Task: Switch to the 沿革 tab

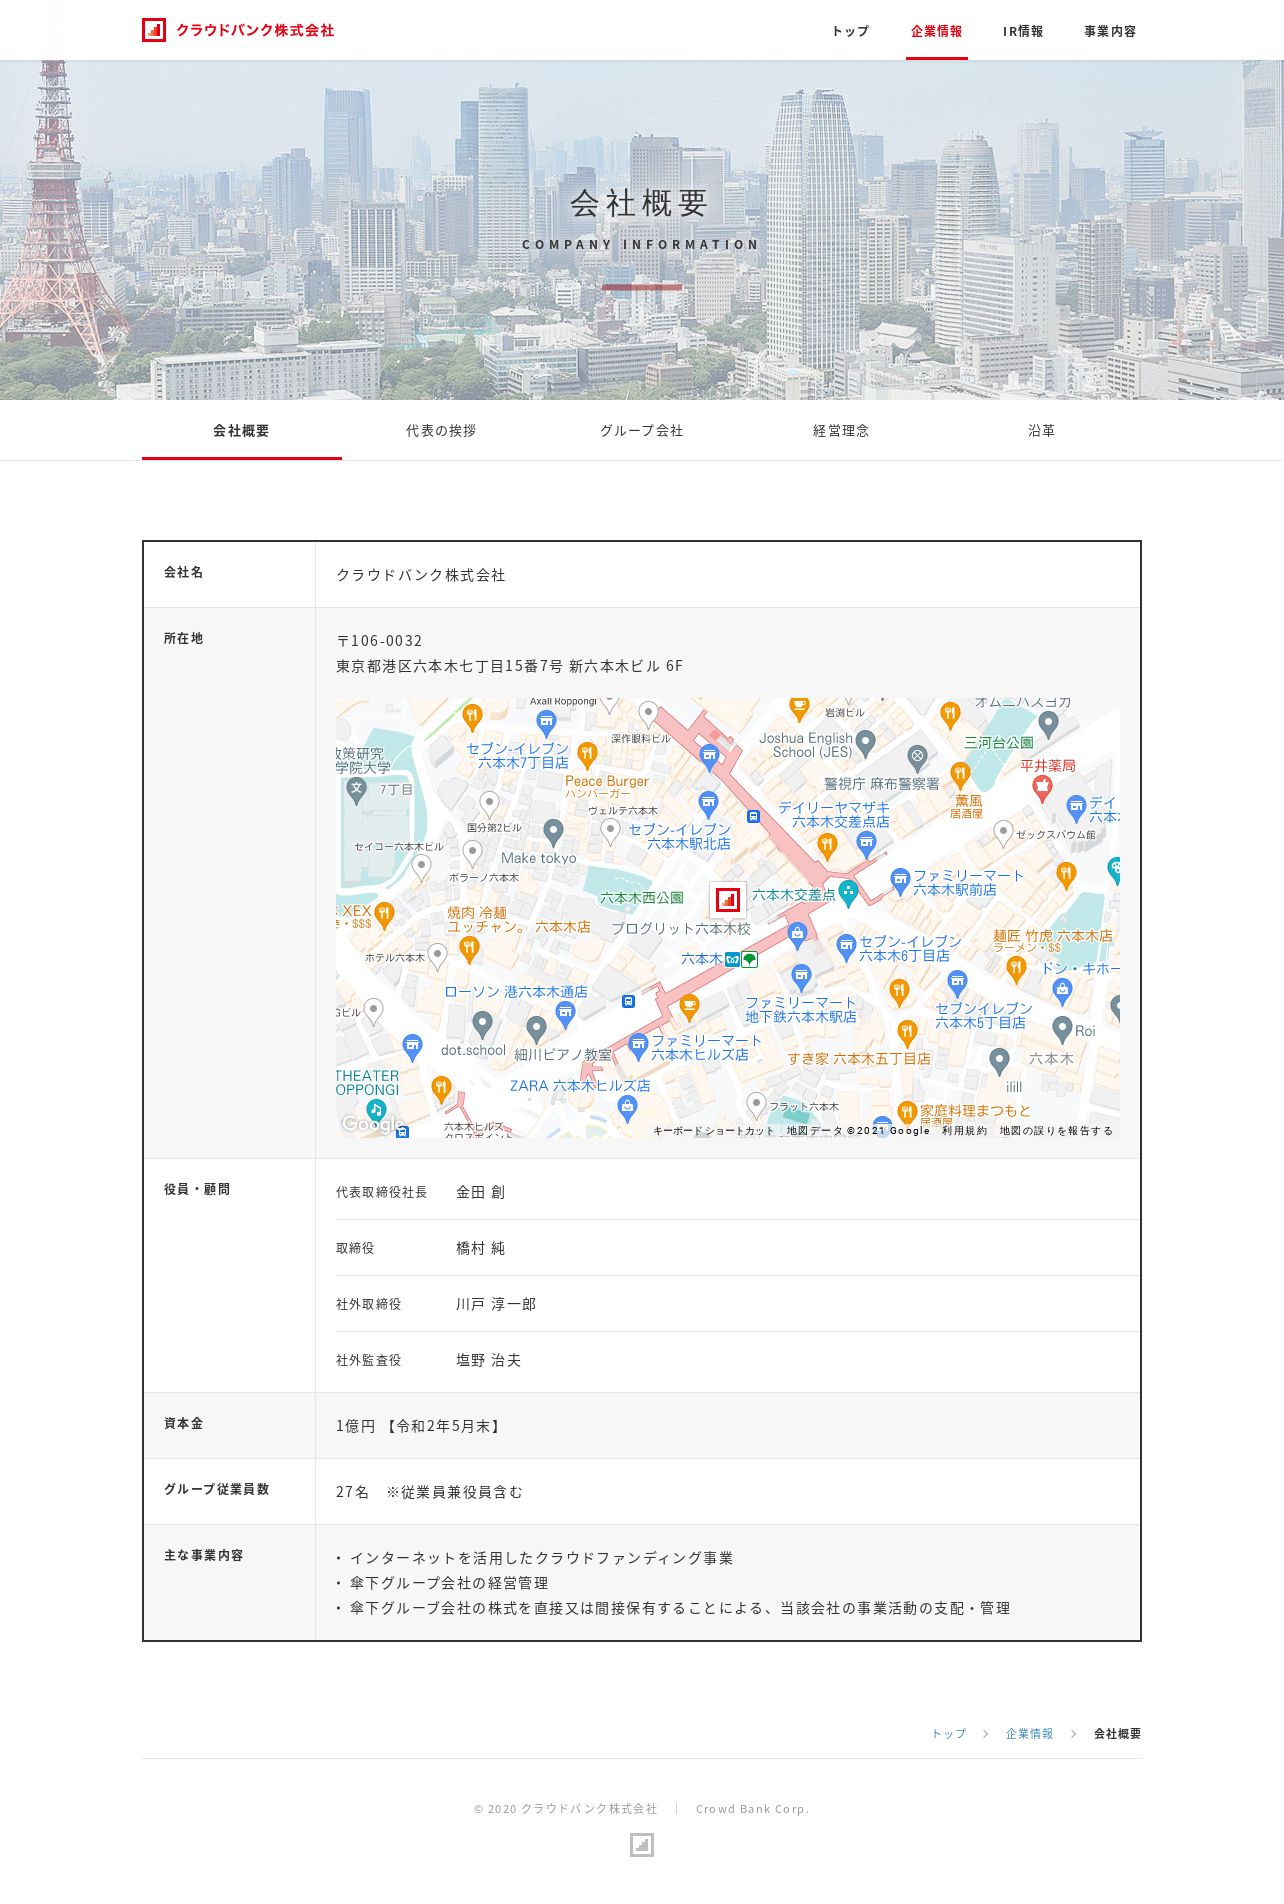Action: 1041,431
